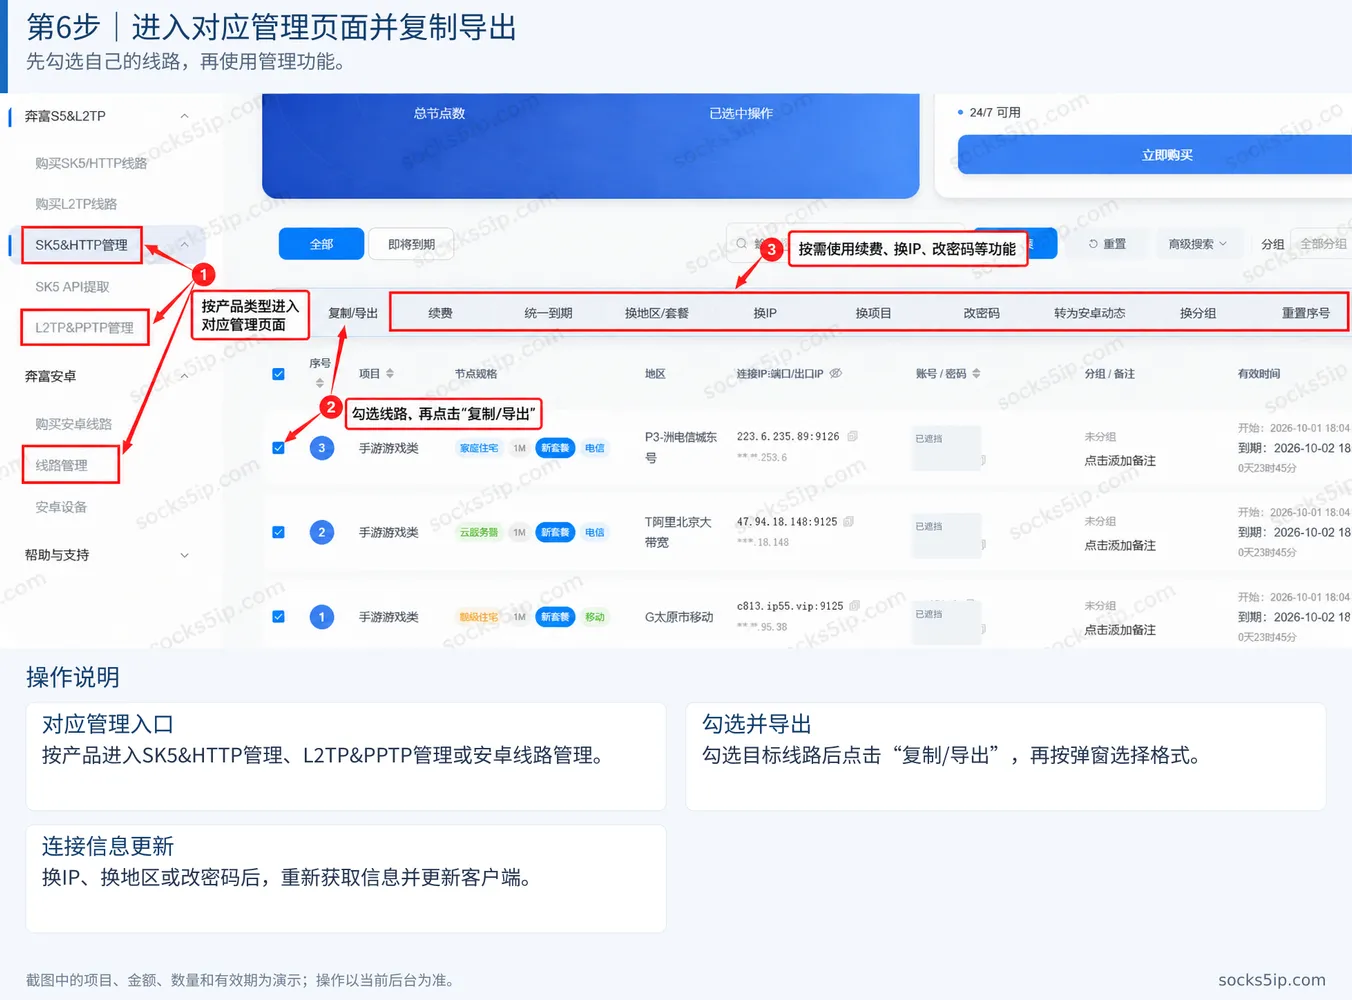This screenshot has height=1000, width=1352.
Task: Click the 立即购买 button
Action: (x=1155, y=155)
